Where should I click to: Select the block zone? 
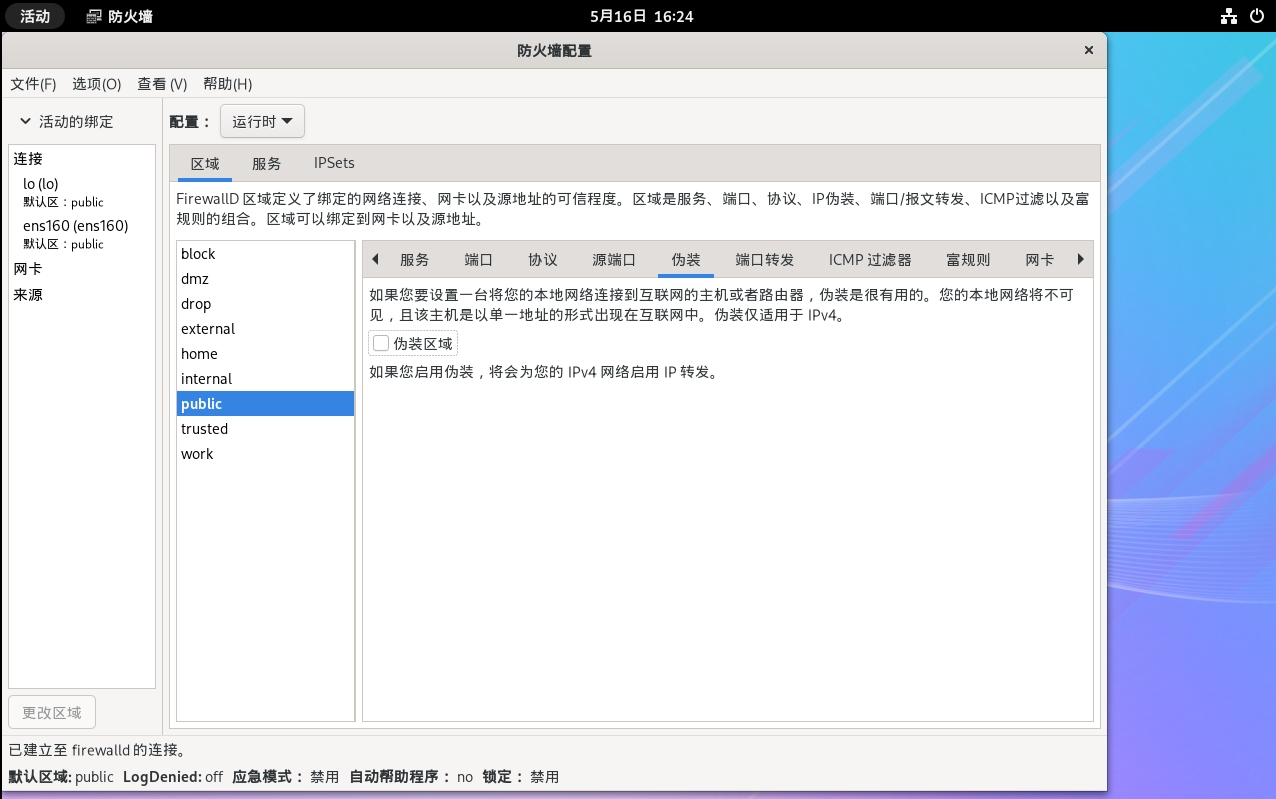pos(266,254)
